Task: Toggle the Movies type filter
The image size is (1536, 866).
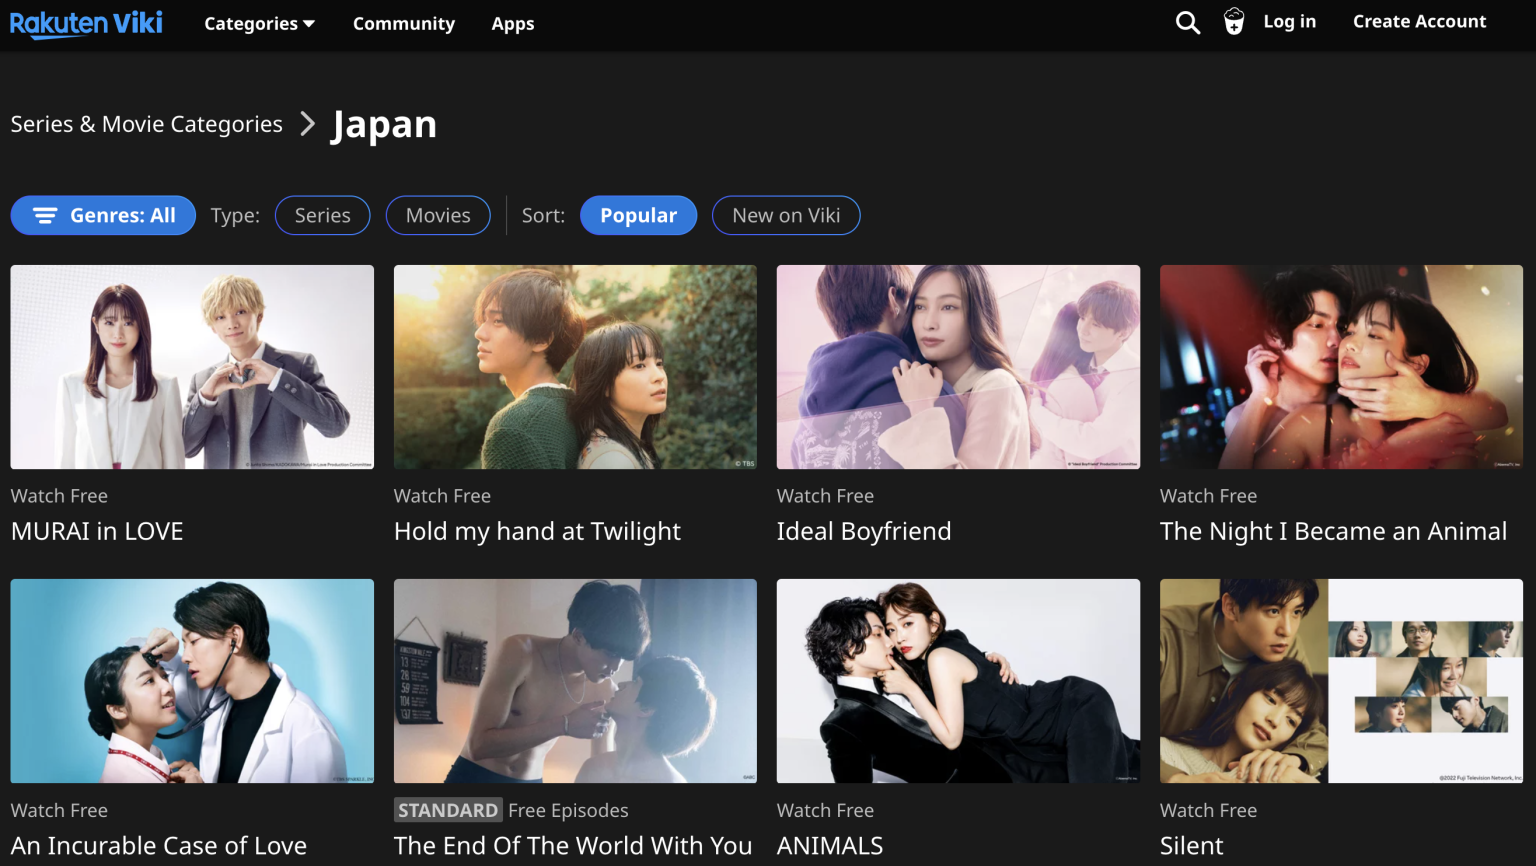Action: pos(438,215)
